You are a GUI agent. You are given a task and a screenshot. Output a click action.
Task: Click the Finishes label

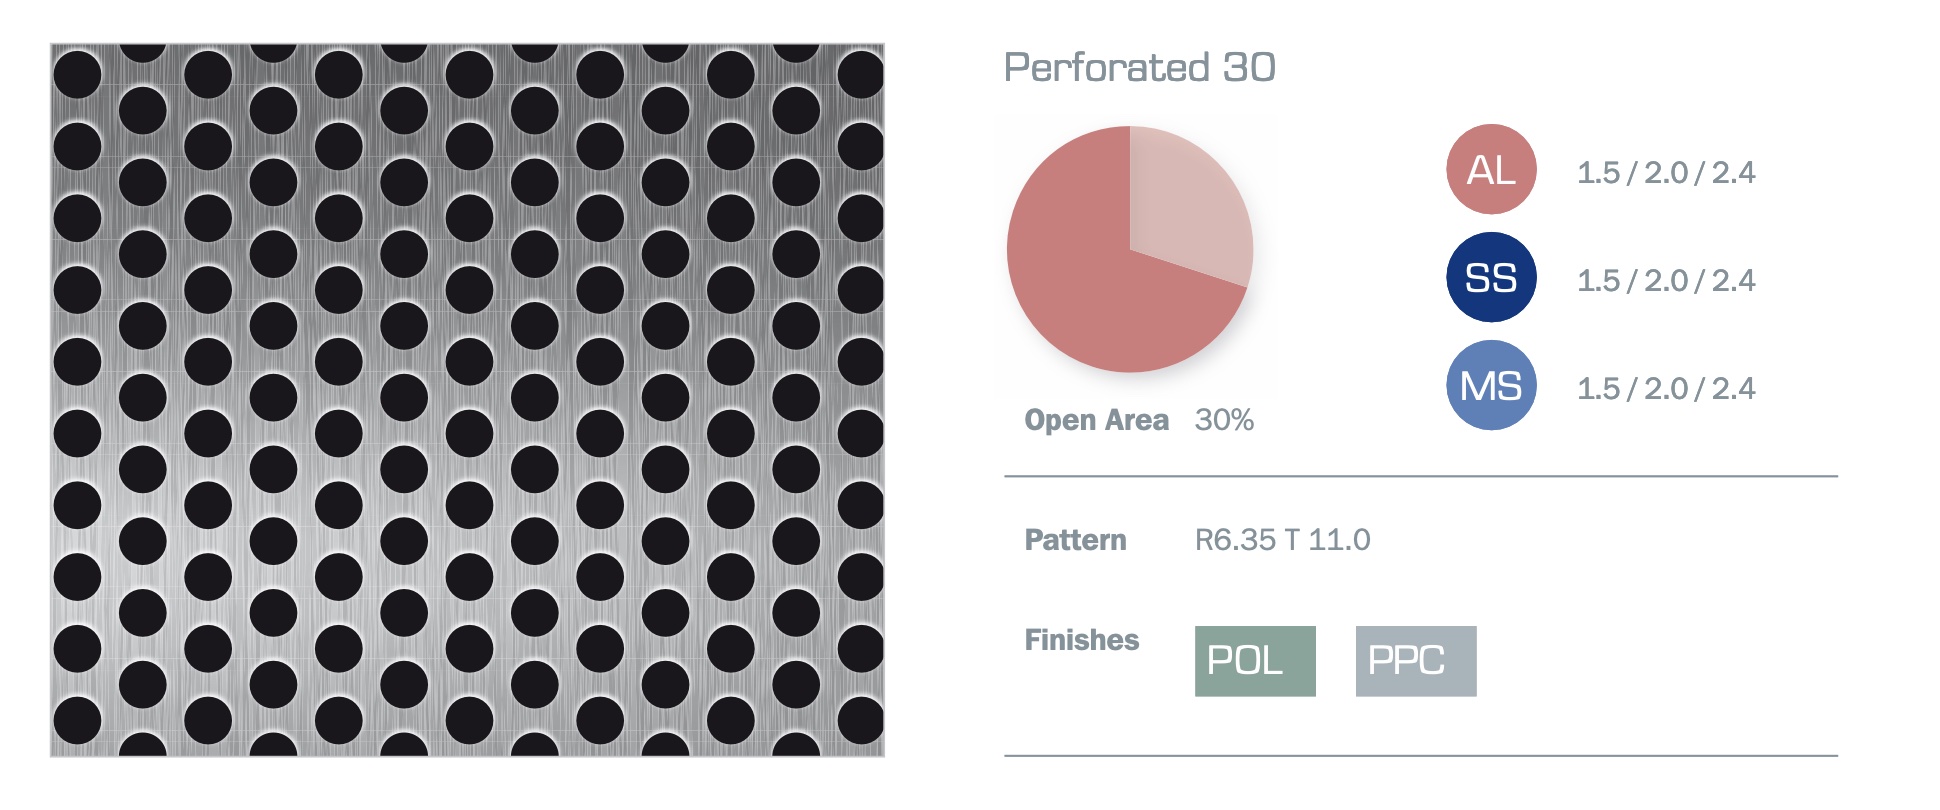[1082, 640]
